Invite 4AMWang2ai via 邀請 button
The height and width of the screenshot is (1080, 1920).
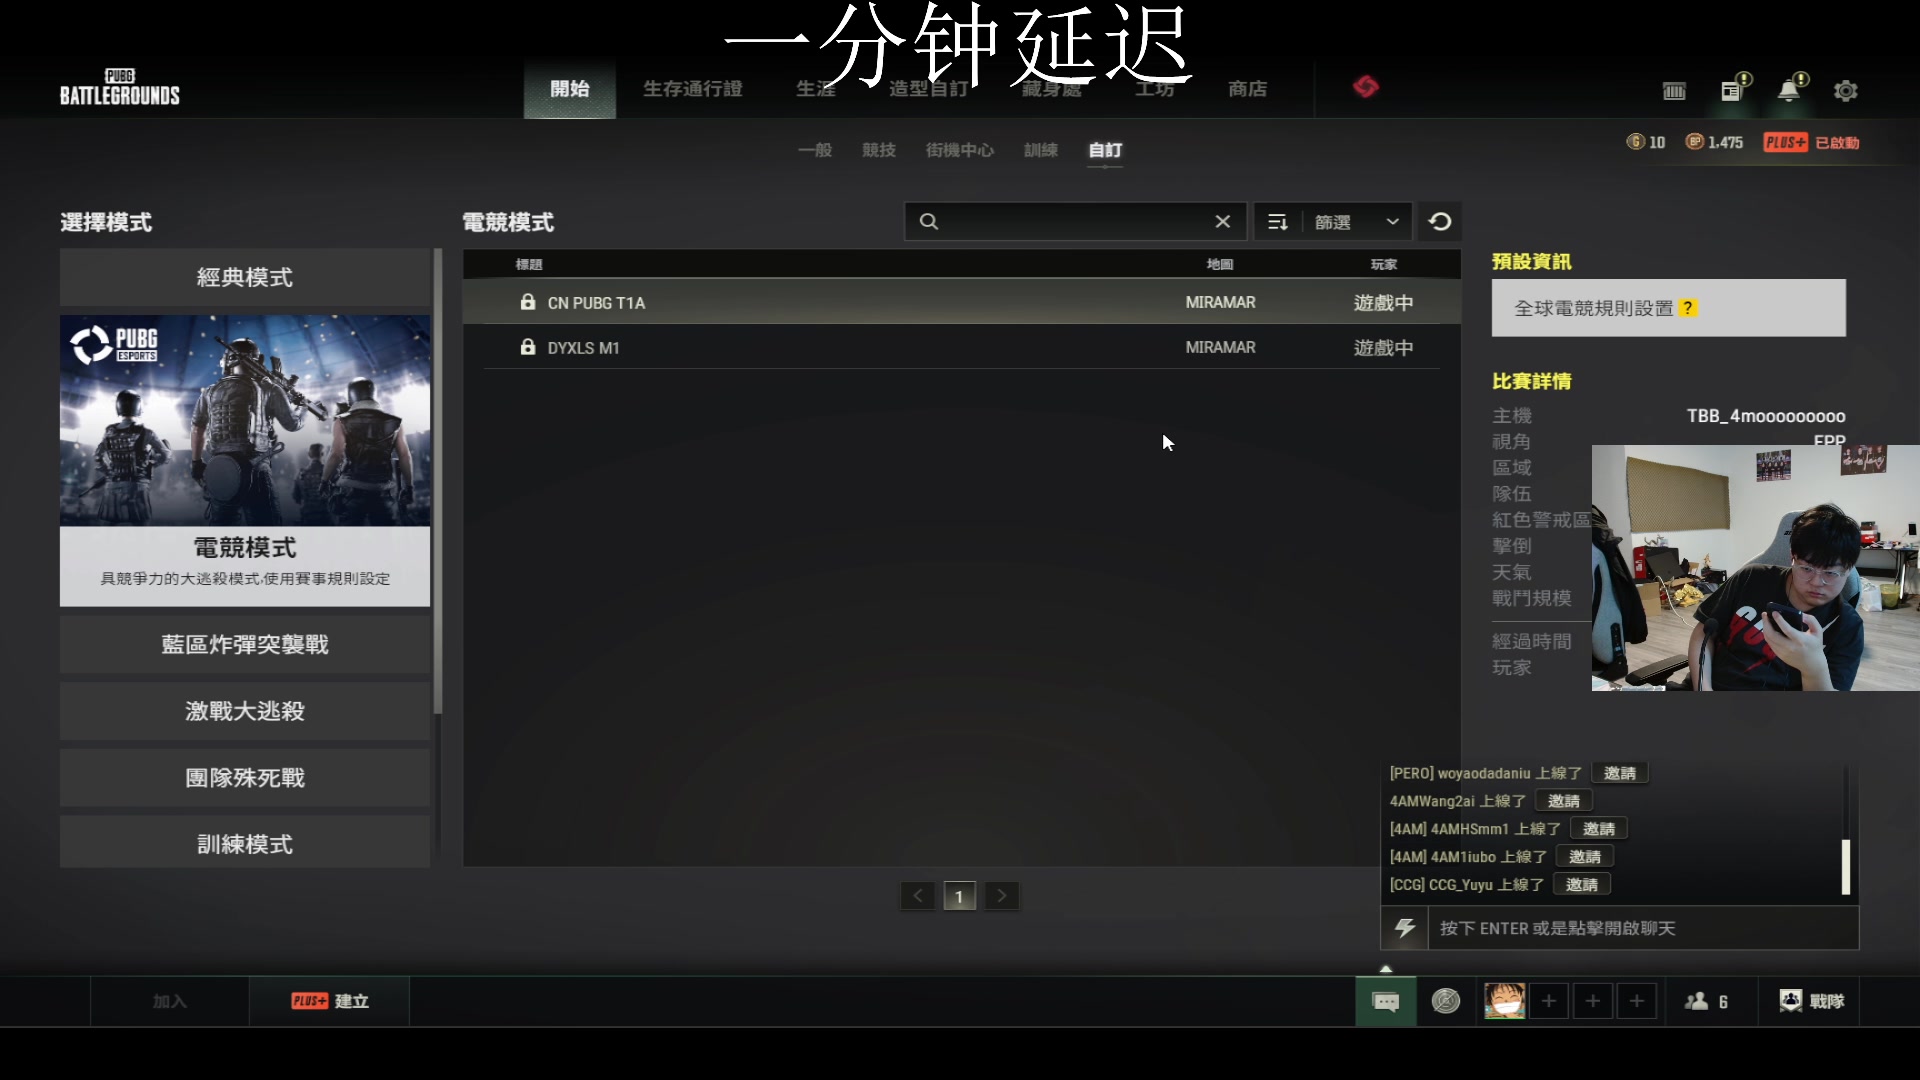click(x=1564, y=801)
